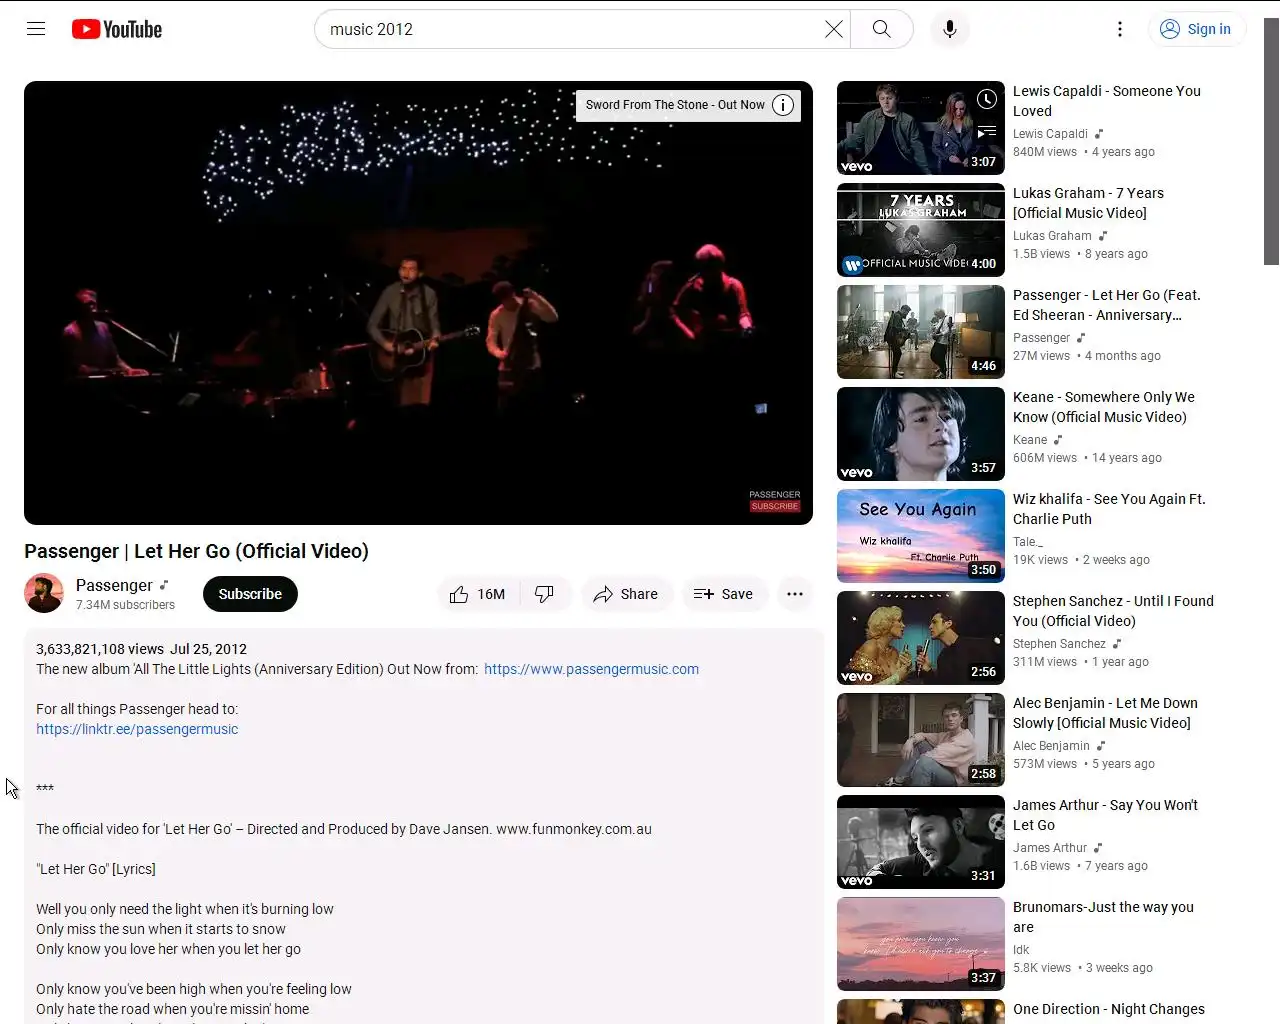Click the magnifier search button
Image resolution: width=1280 pixels, height=1024 pixels.
tap(881, 29)
